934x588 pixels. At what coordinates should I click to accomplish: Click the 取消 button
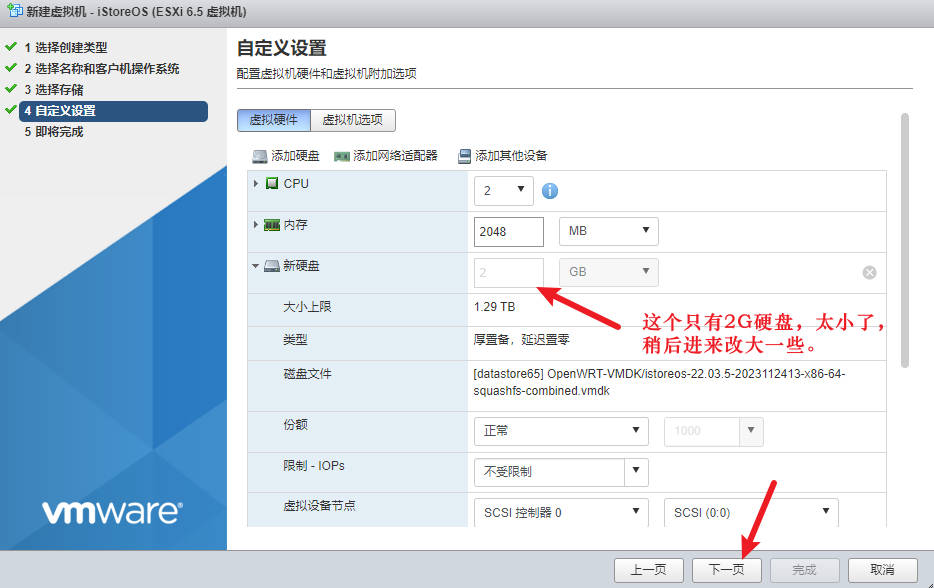883,570
